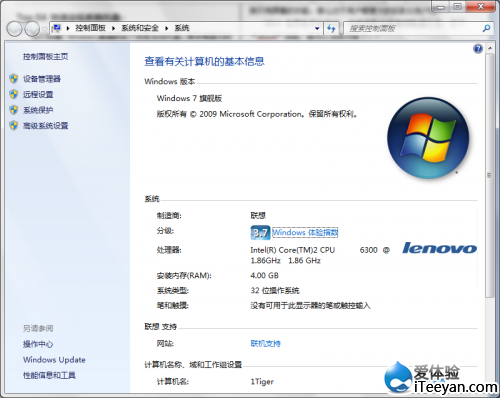Expand the arrow after 控制面板 breadcrumb
This screenshot has height=398, width=500.
tap(114, 28)
